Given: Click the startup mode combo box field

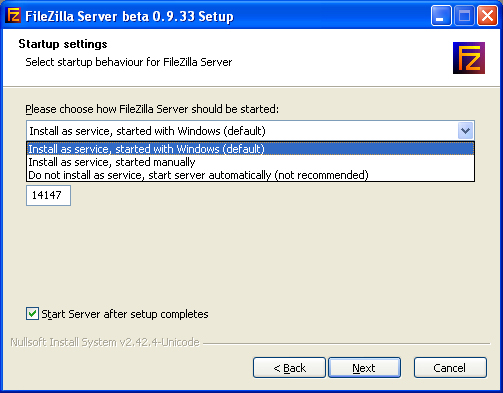Looking at the screenshot, I should pyautogui.click(x=250, y=131).
